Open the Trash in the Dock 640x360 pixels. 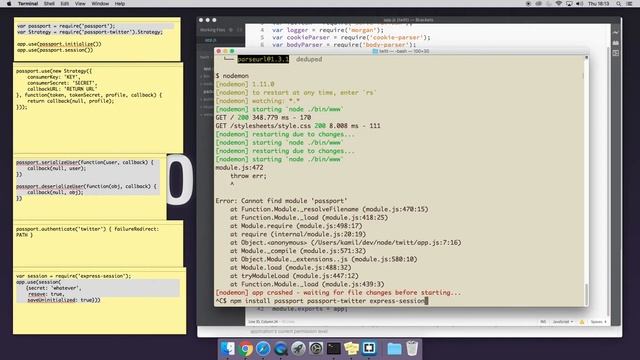412,349
